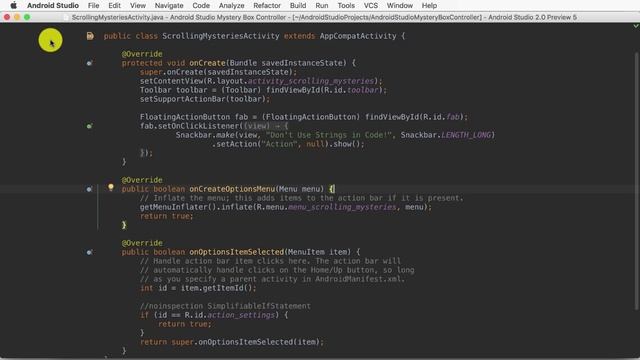Click the green inspection status checkmark

636,26
